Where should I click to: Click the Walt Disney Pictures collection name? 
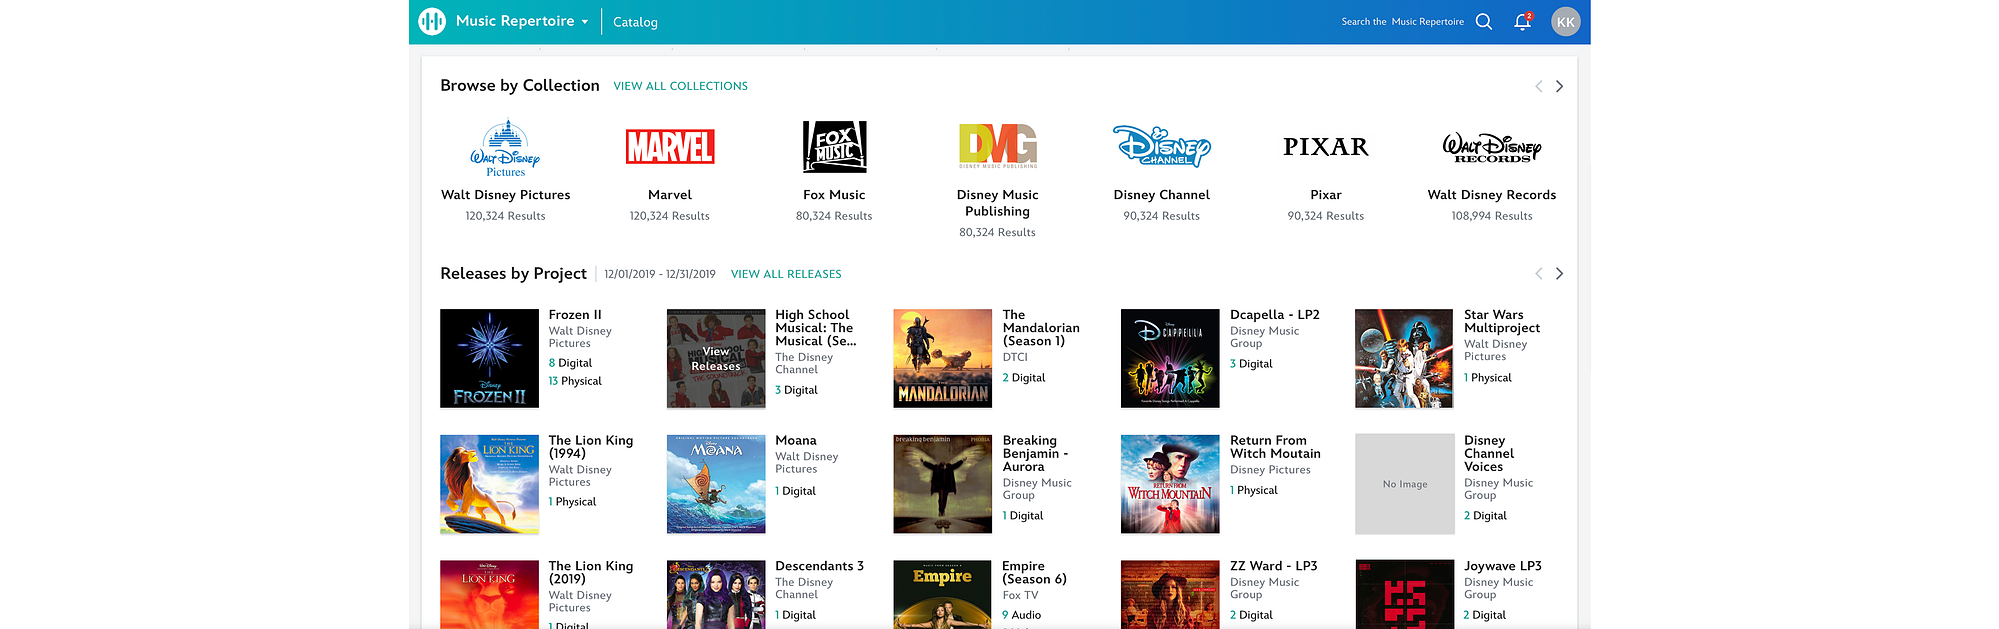[x=506, y=195]
